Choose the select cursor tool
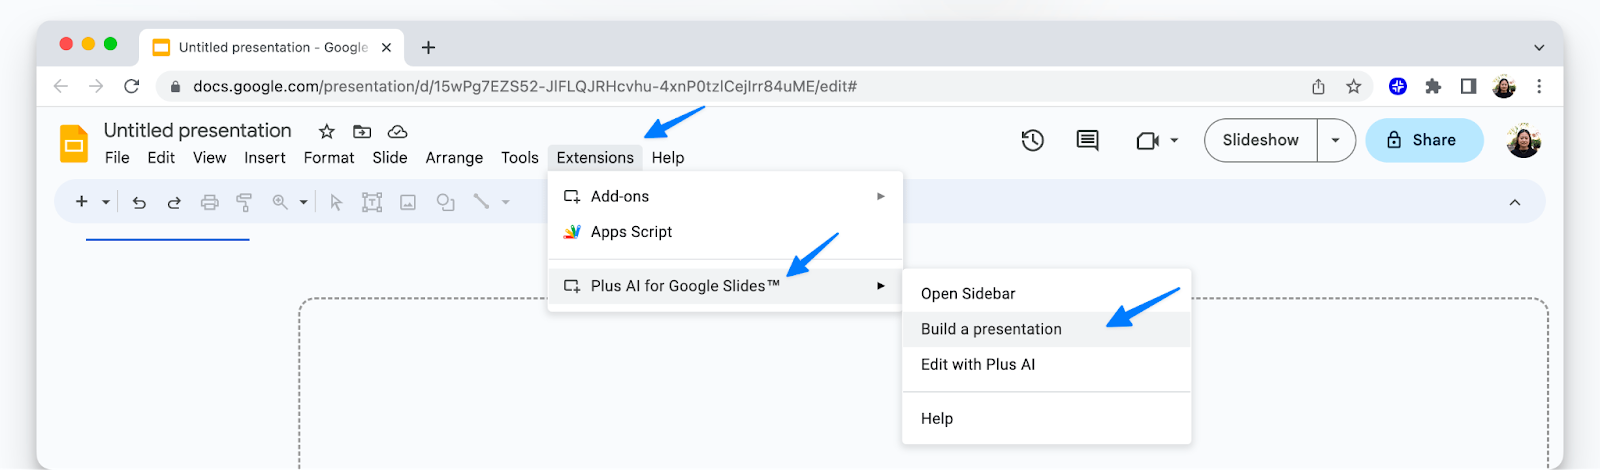Screen dimensions: 1600x470 tap(336, 202)
